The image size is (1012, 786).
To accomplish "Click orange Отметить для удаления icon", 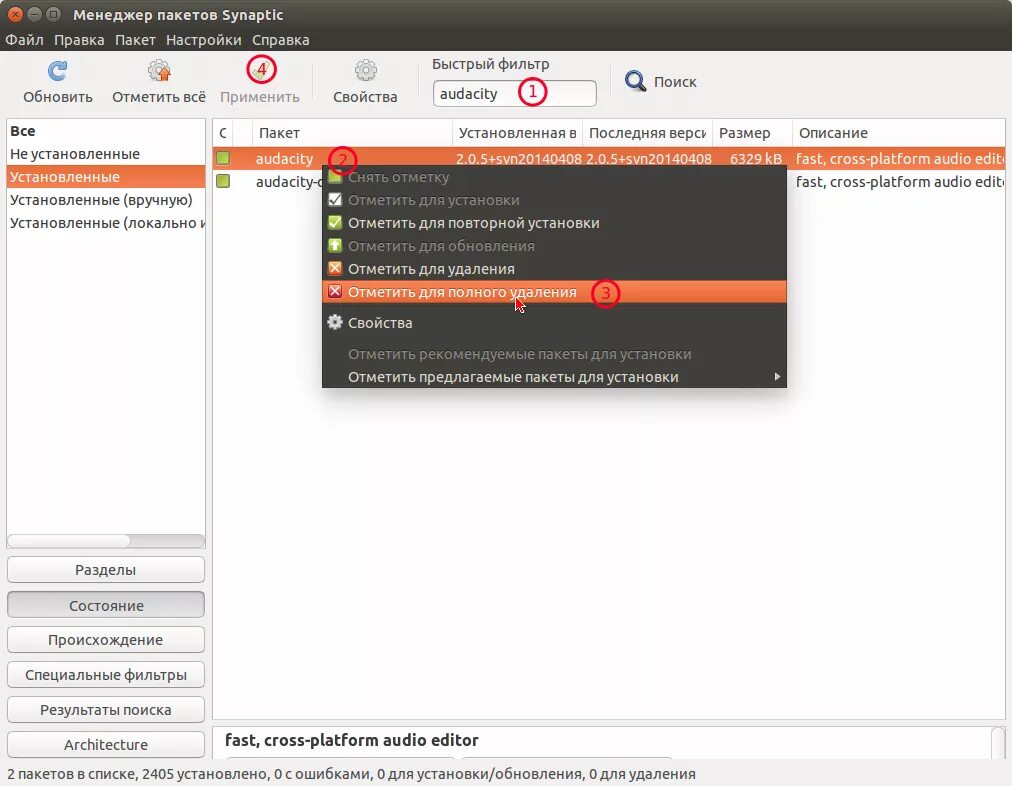I will (x=335, y=268).
